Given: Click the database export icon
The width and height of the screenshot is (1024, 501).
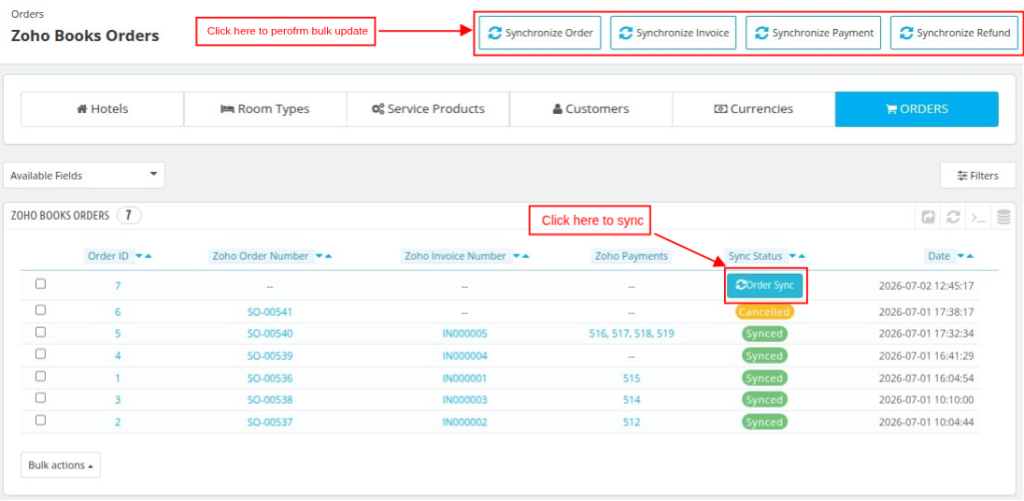Looking at the screenshot, I should coord(1004,218).
